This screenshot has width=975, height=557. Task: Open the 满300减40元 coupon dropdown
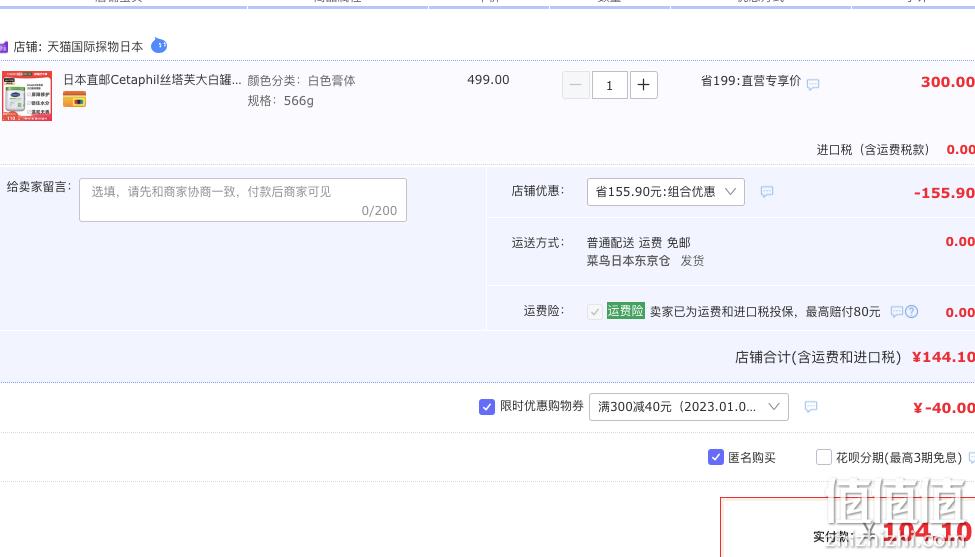click(689, 407)
